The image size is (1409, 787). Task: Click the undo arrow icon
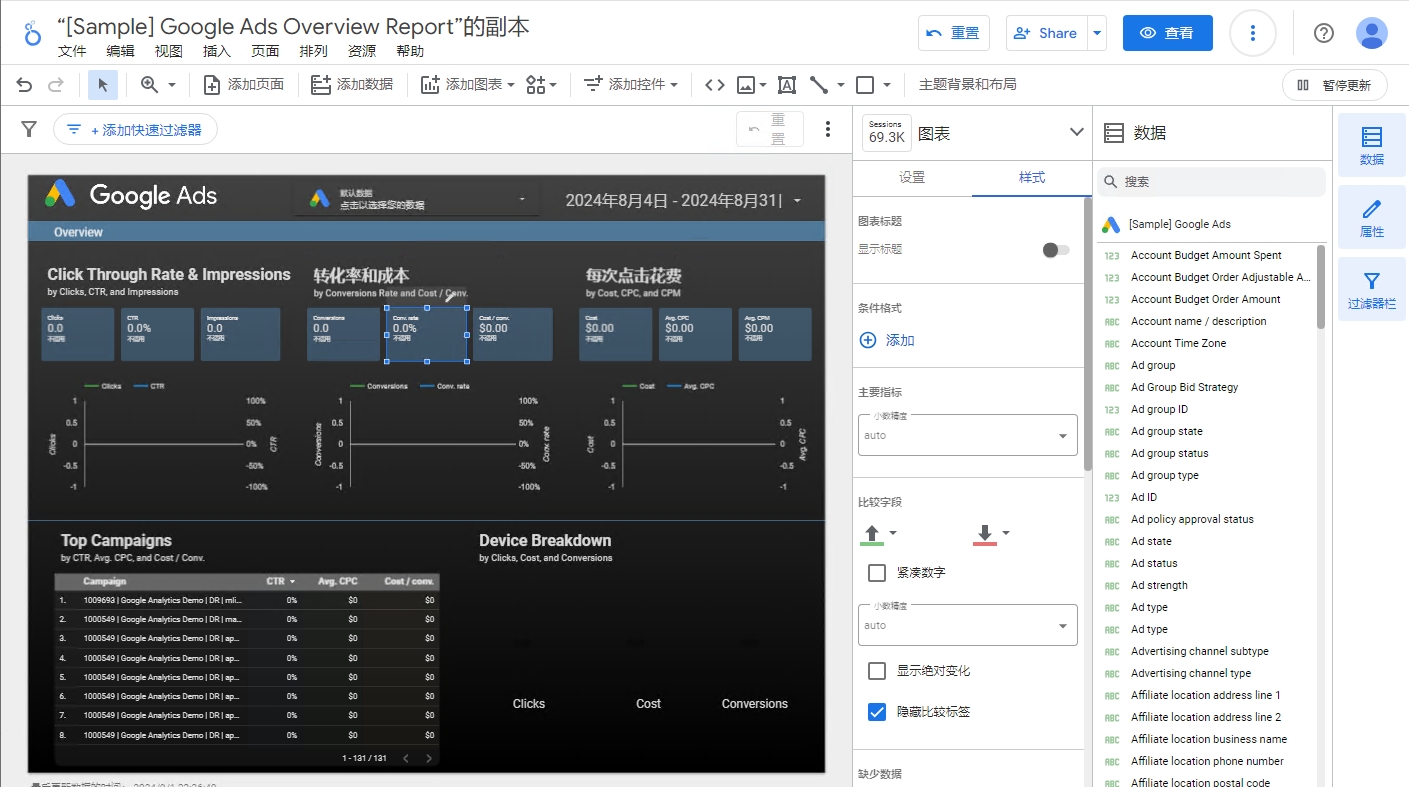[25, 85]
